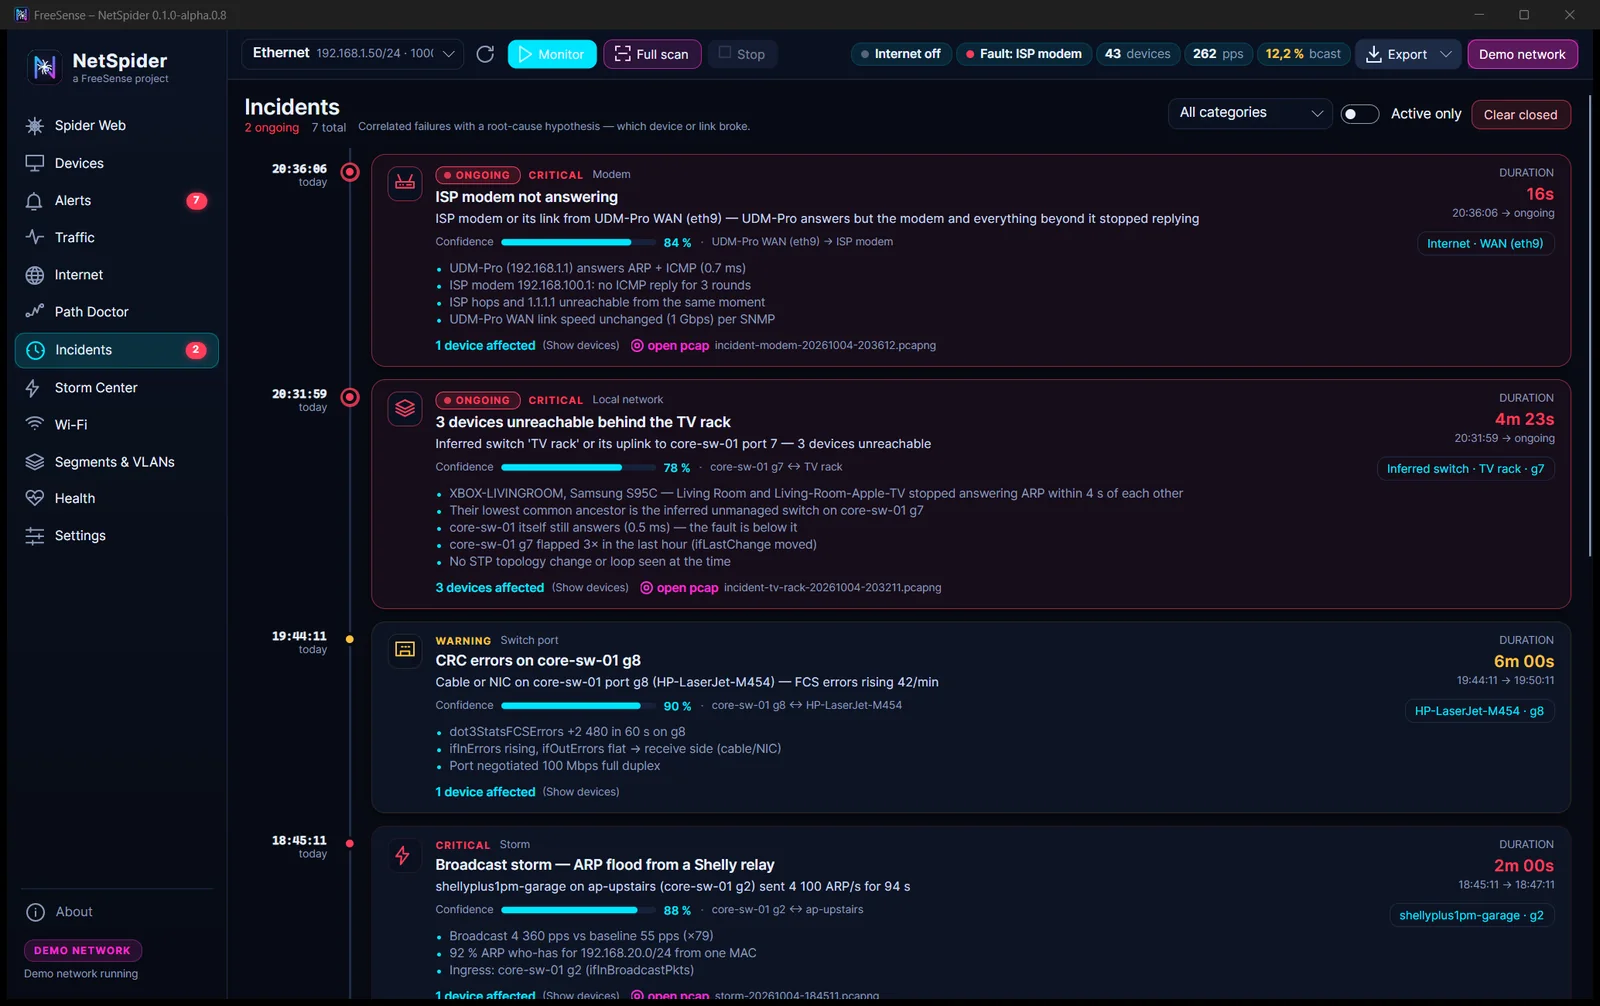Click the 84 % confidence bar
Viewport: 1600px width, 1006px height.
coord(578,242)
